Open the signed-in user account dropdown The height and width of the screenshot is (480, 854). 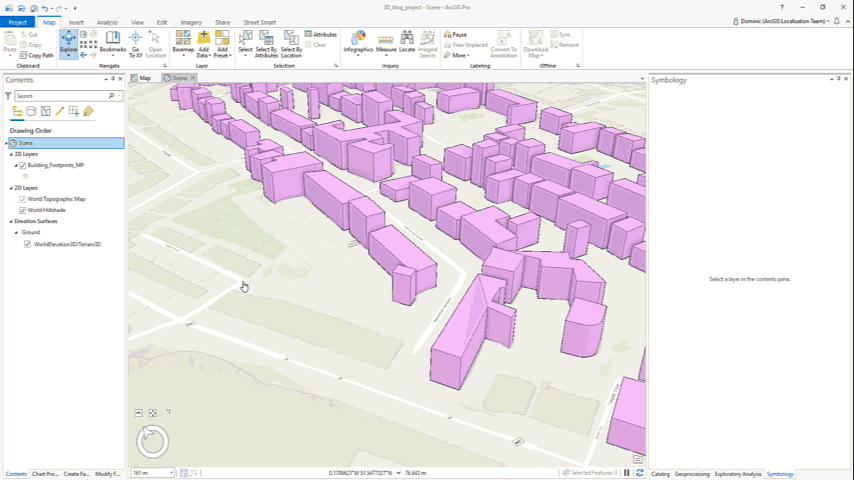coord(782,21)
